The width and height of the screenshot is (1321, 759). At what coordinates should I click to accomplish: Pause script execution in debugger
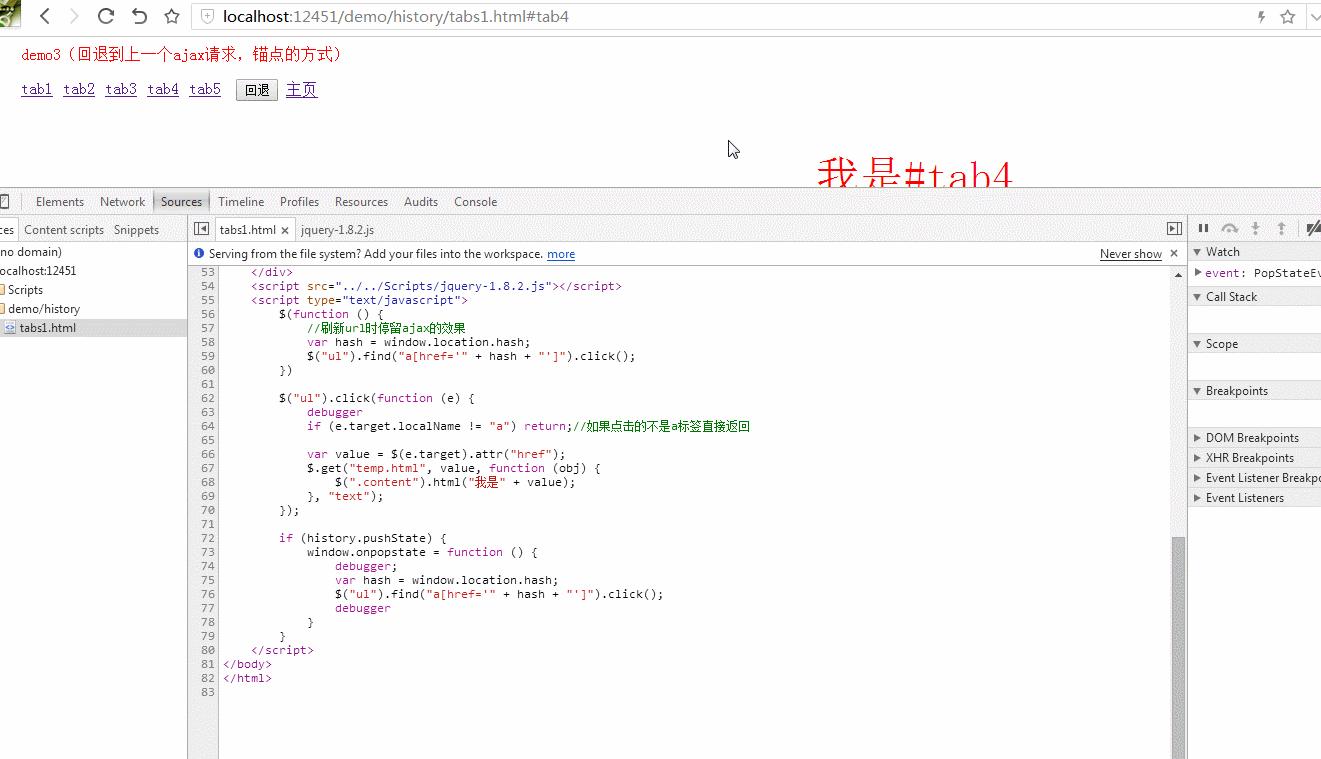click(x=1204, y=229)
